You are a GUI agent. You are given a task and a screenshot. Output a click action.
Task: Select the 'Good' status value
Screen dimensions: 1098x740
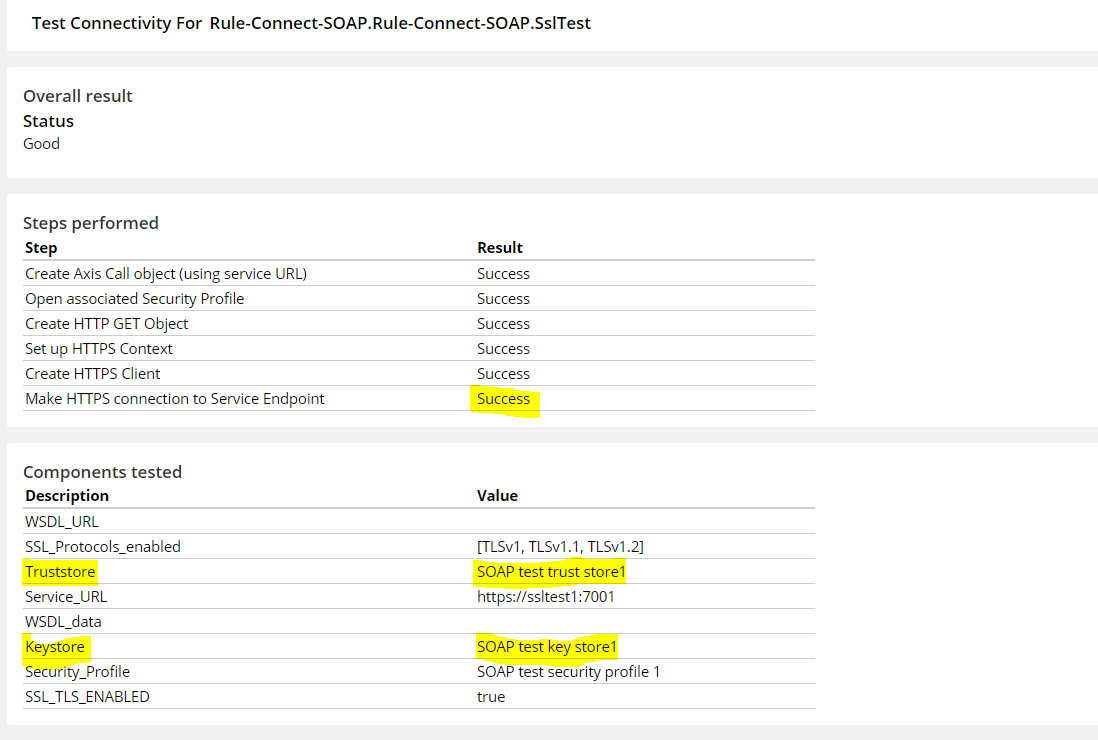(41, 144)
